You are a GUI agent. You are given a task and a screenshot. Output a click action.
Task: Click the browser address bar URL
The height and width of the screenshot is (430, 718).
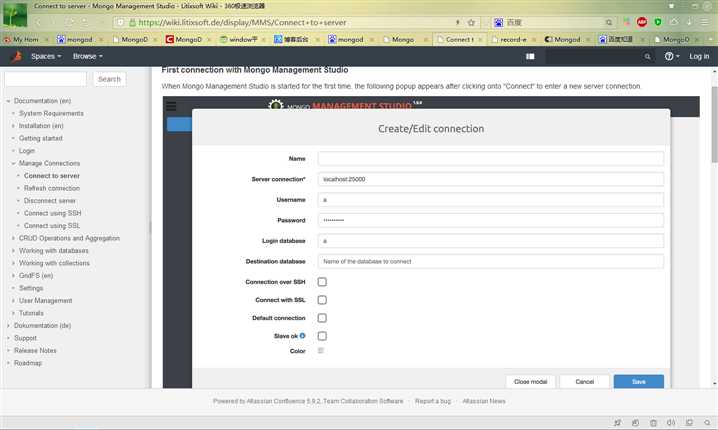[242, 22]
